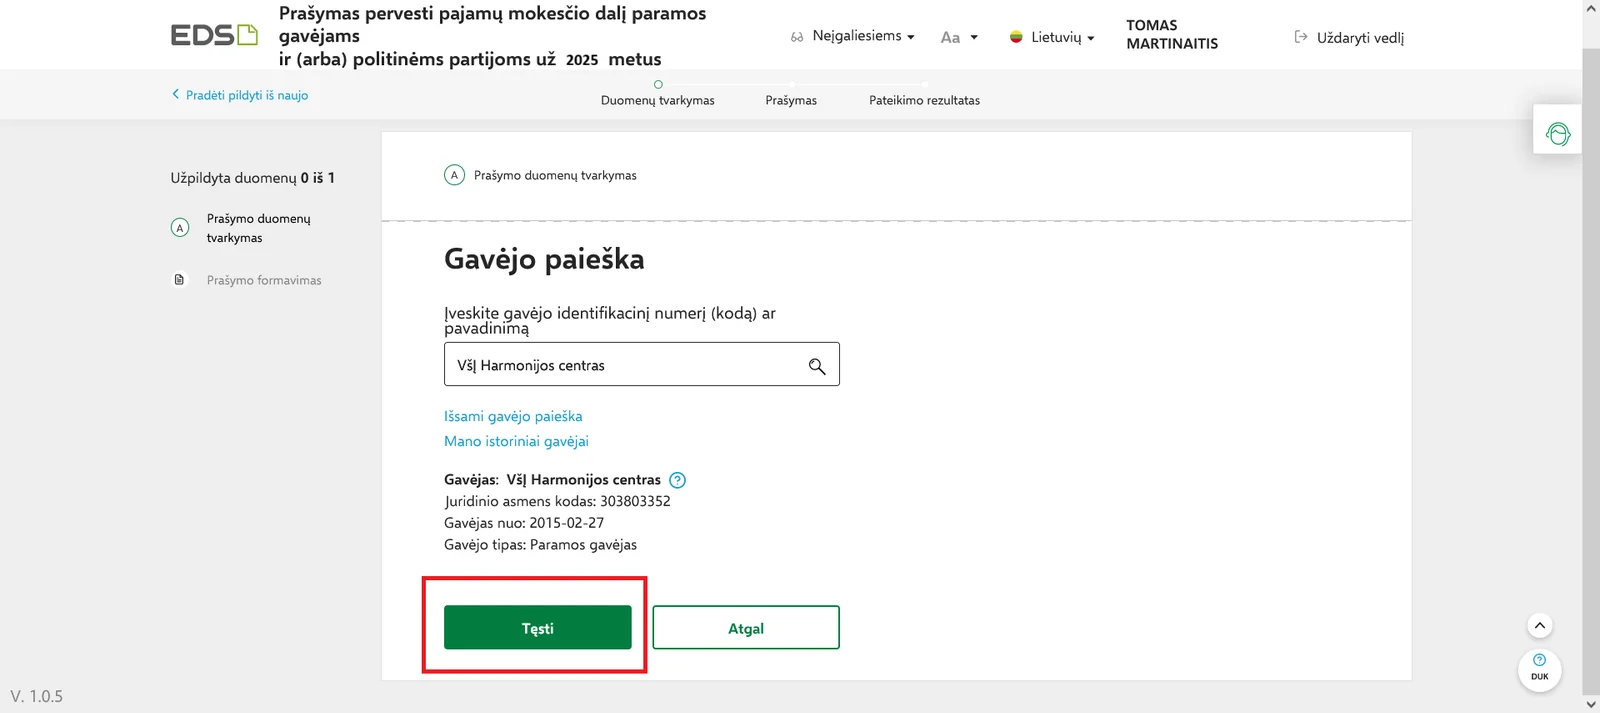Viewport: 1600px width, 713px height.
Task: Click the Atgal button
Action: (746, 628)
